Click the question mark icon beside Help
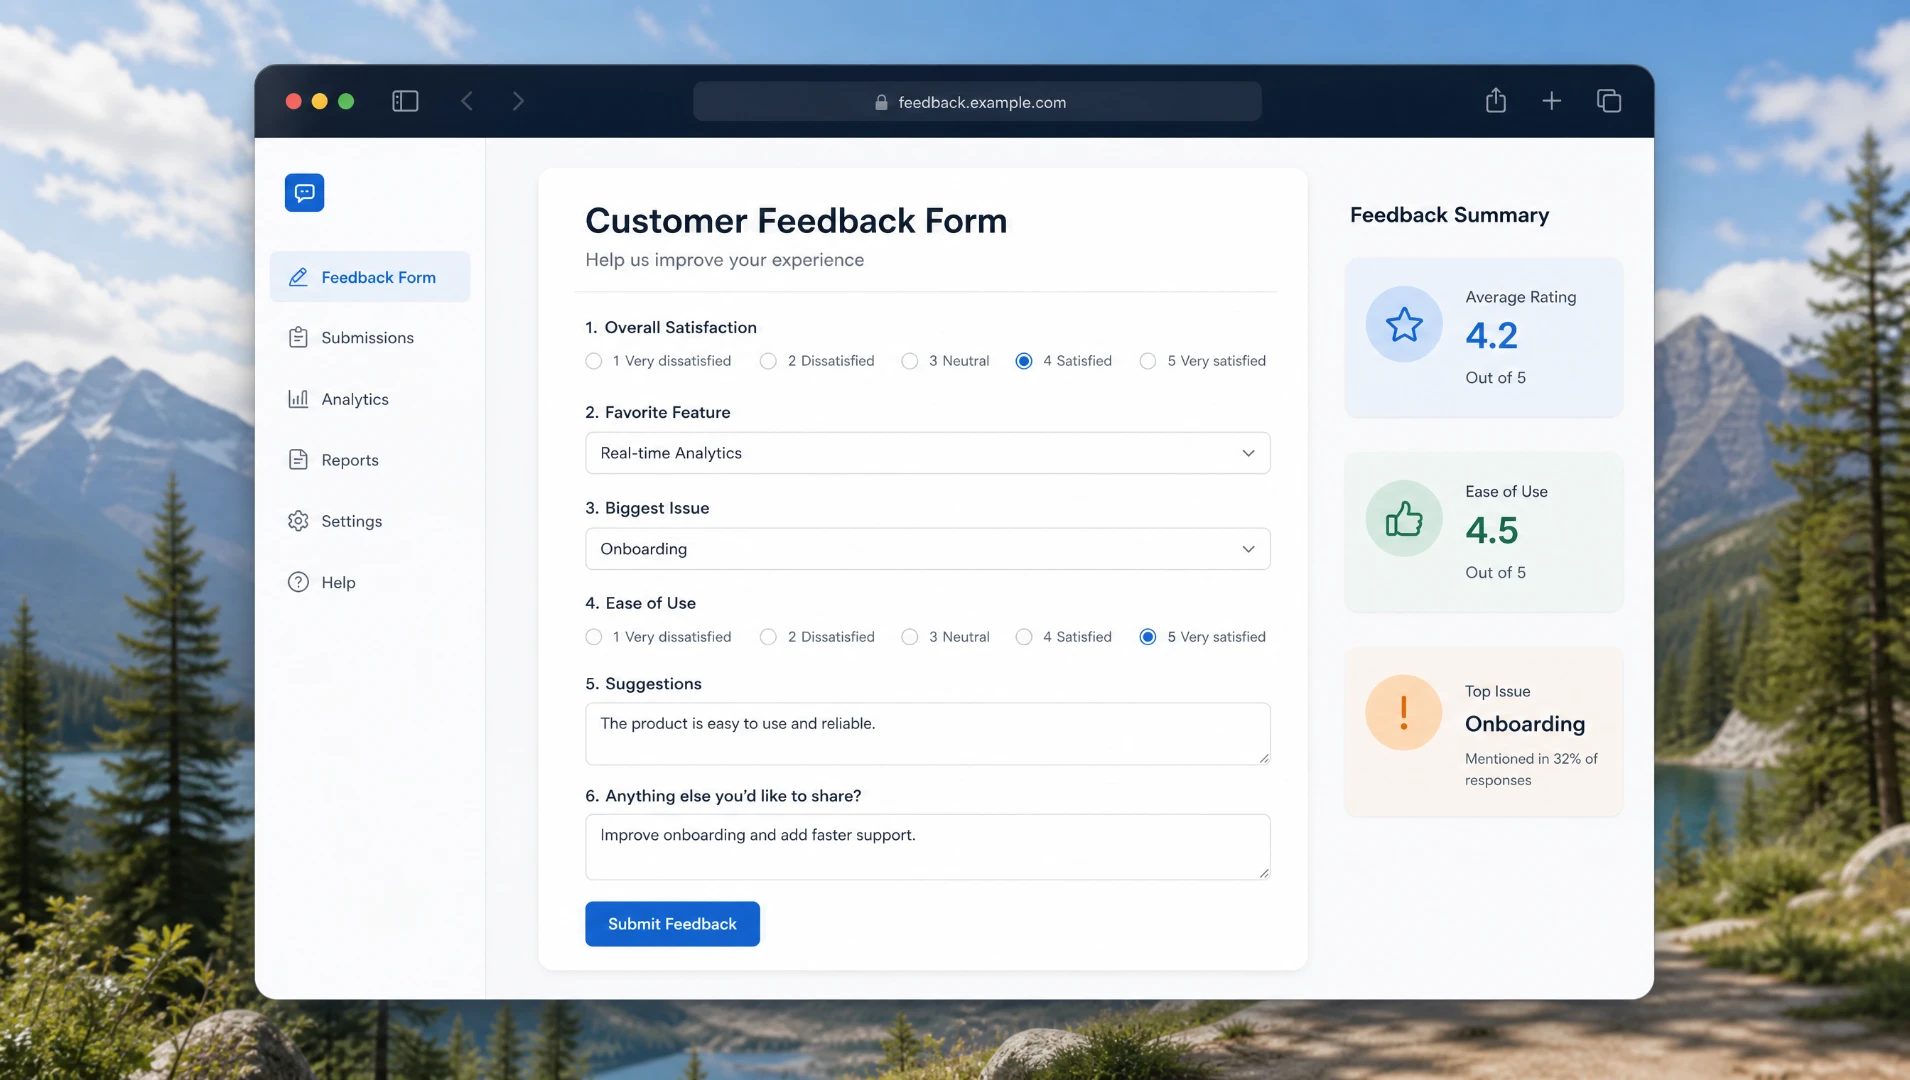 [x=298, y=582]
